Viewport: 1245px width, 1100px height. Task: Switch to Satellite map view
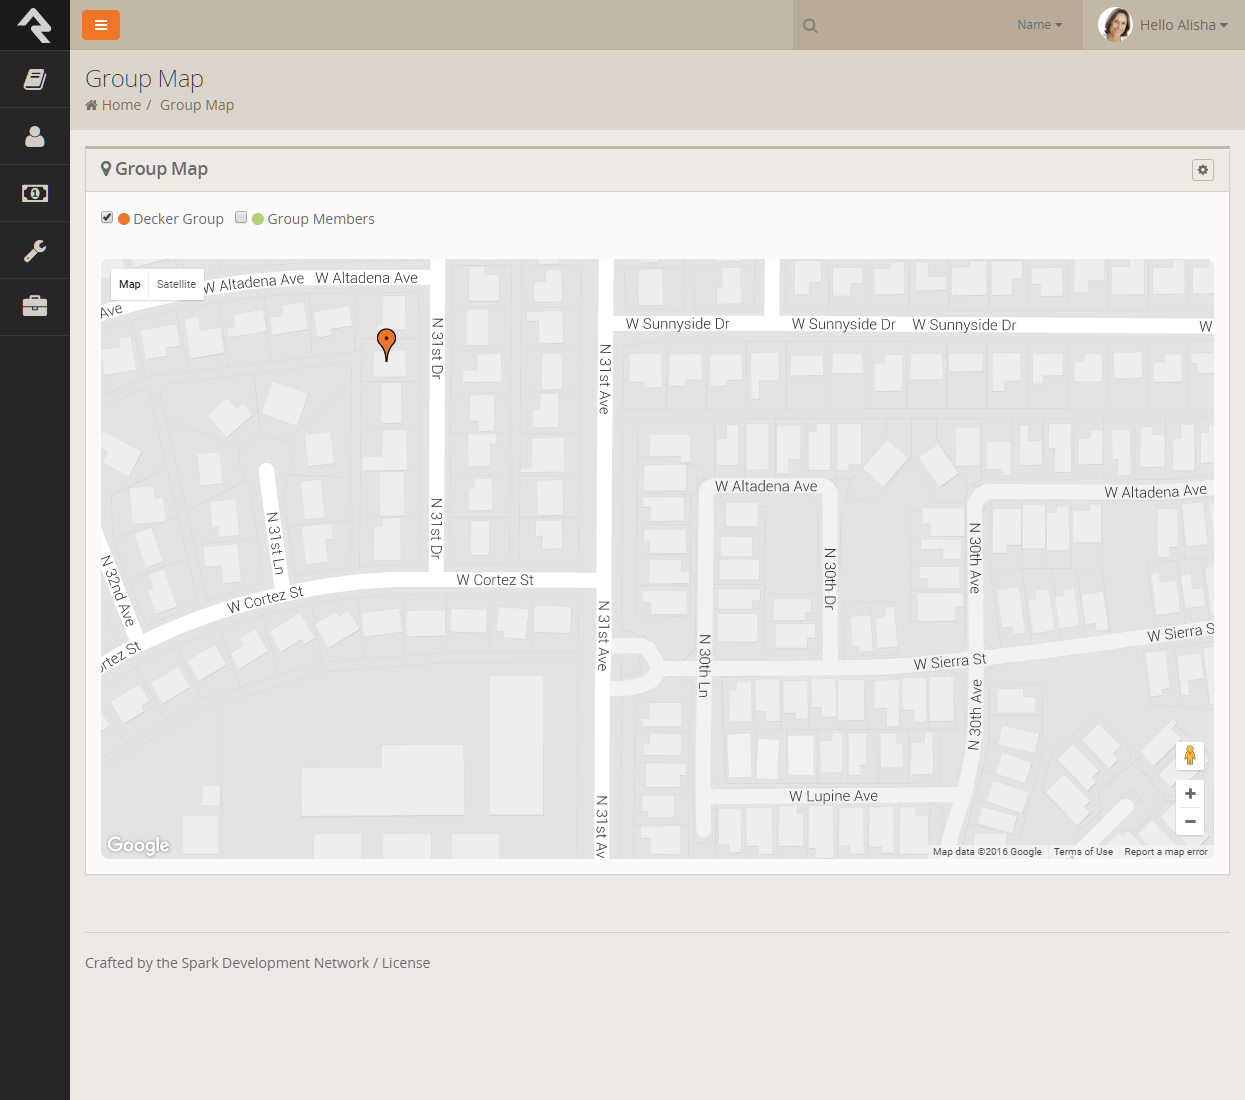coord(176,285)
